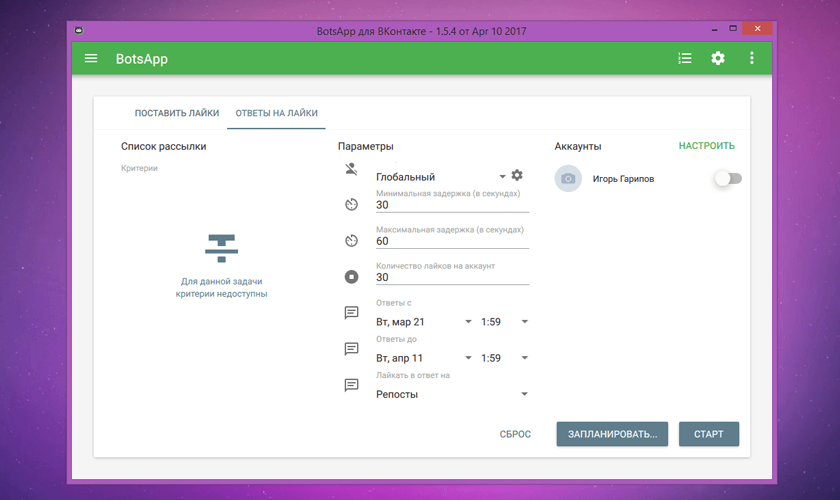This screenshot has width=840, height=500.
Task: Focus the Максимальная задержка input field
Action: coord(452,241)
